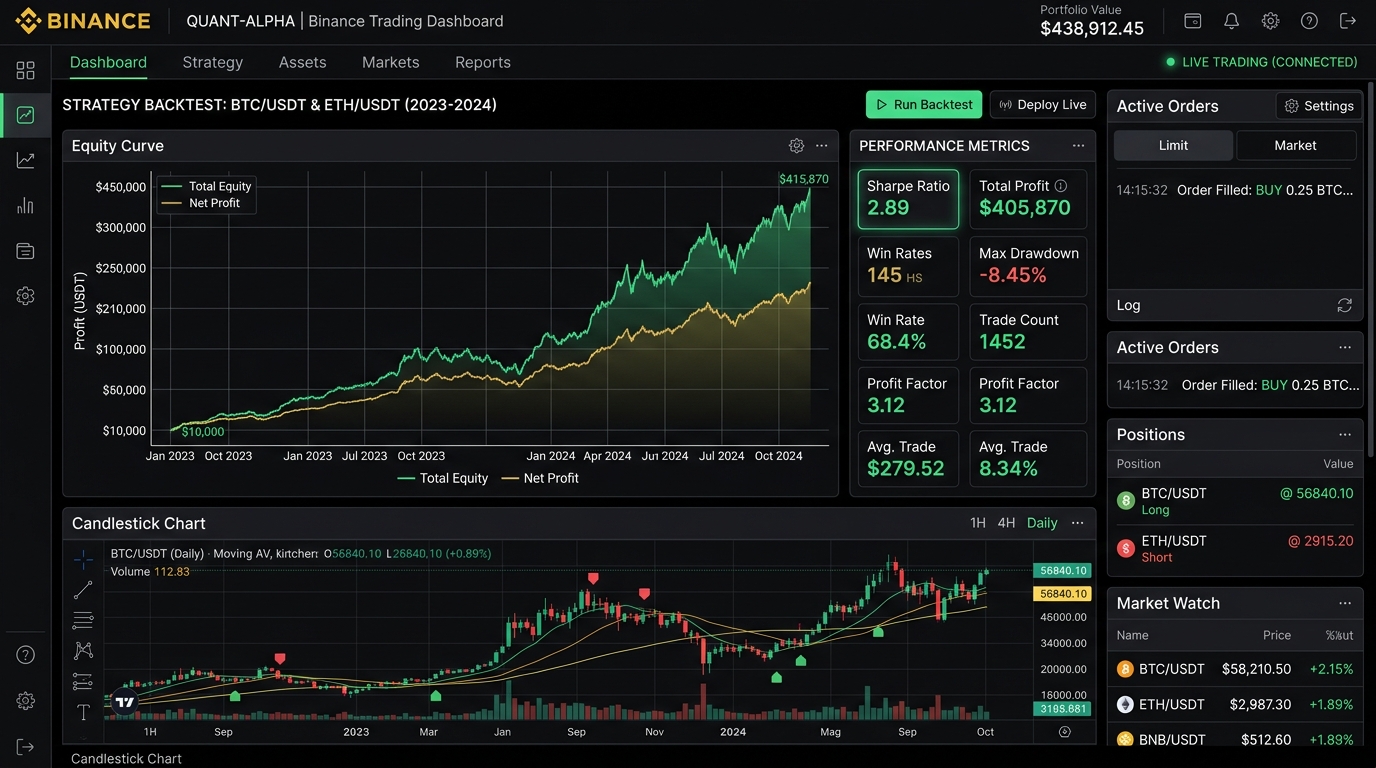Open Positions panel more options
This screenshot has width=1376, height=768.
pos(1345,435)
